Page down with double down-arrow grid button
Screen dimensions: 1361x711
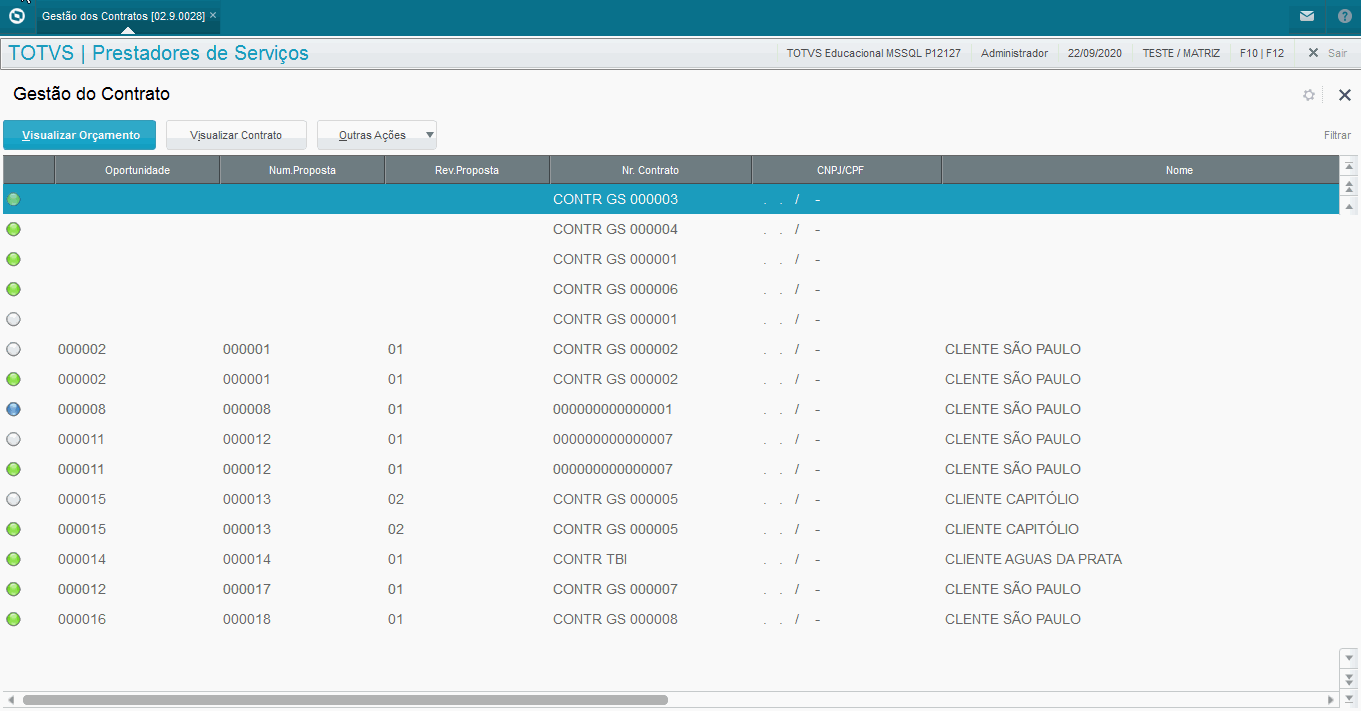(x=1349, y=677)
